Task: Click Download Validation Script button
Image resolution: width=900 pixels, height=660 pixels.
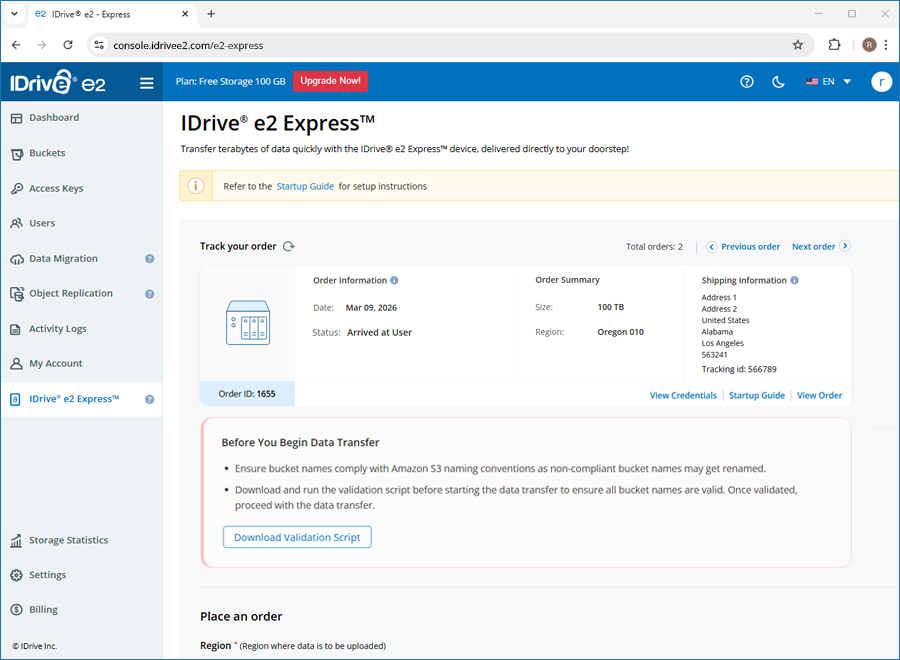Action: (297, 537)
